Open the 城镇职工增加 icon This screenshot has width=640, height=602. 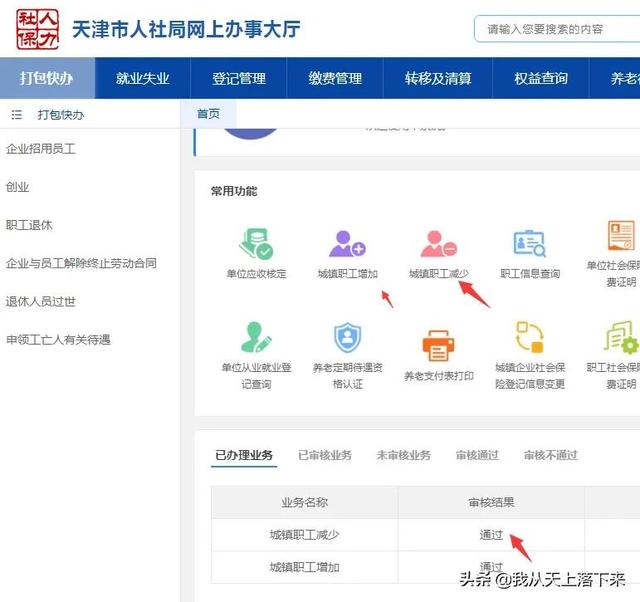pyautogui.click(x=347, y=244)
